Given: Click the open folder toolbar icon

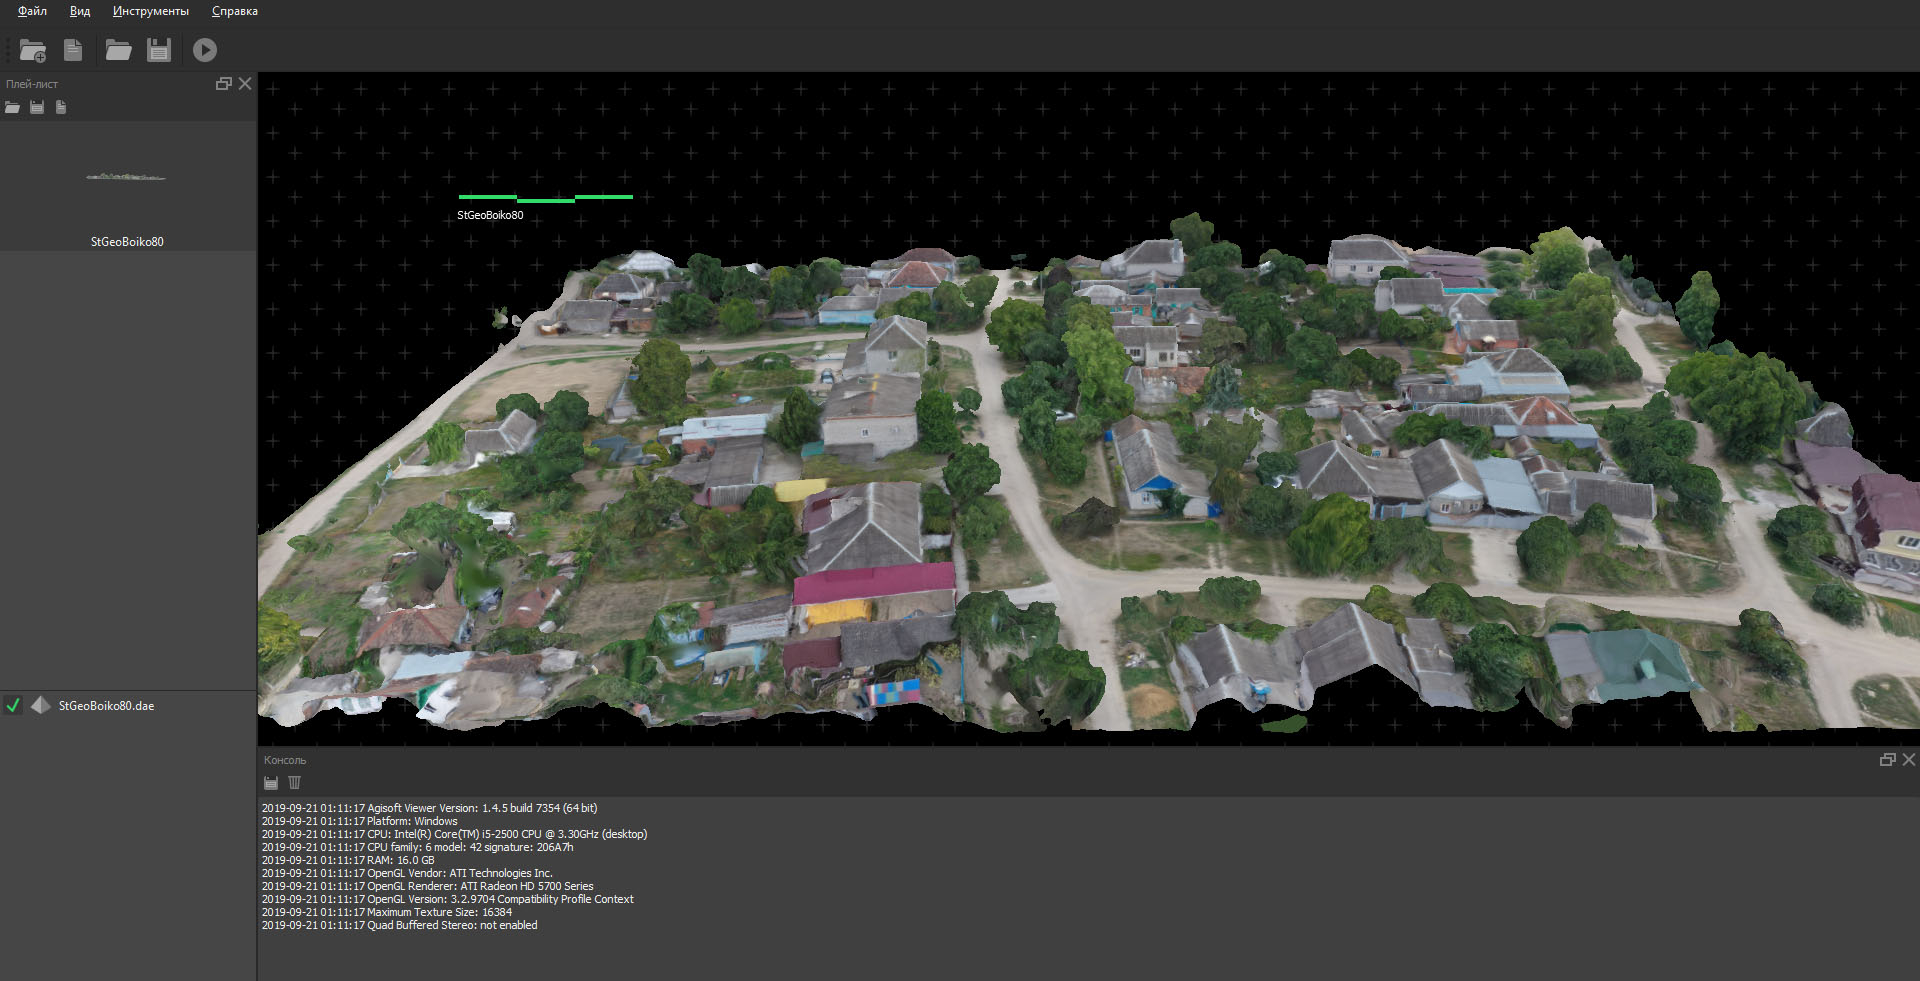Looking at the screenshot, I should click(118, 50).
